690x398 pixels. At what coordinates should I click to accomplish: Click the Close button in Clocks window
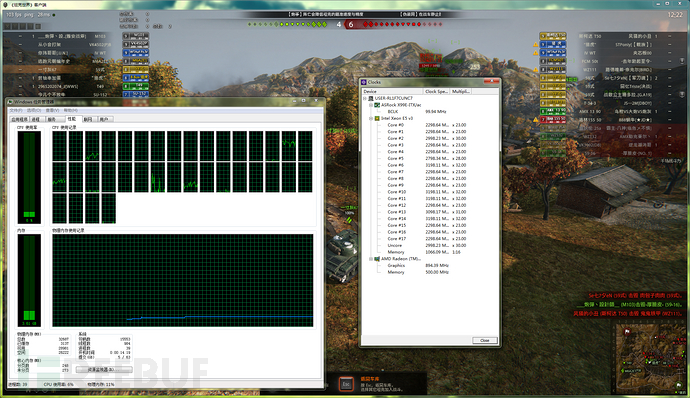pos(485,340)
